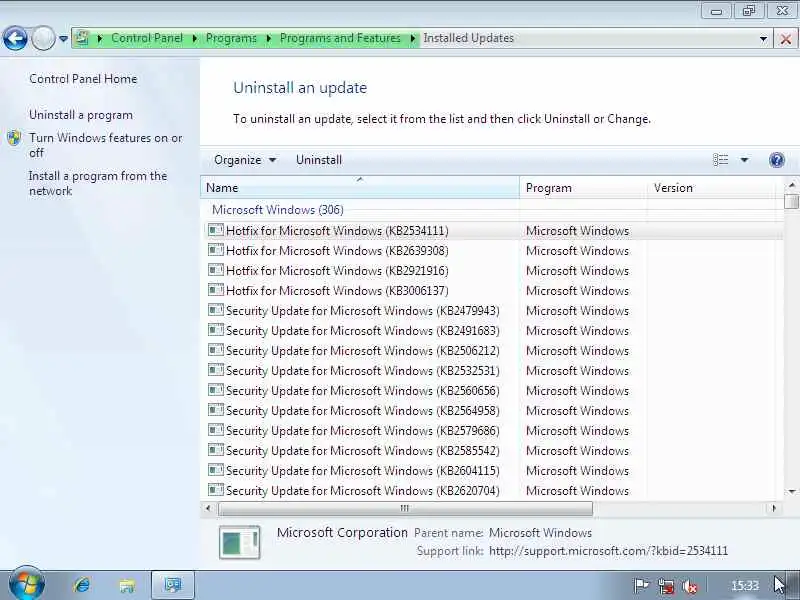Screen dimensions: 800x600
Task: Click the scroll down arrow of the list
Action: point(792,491)
